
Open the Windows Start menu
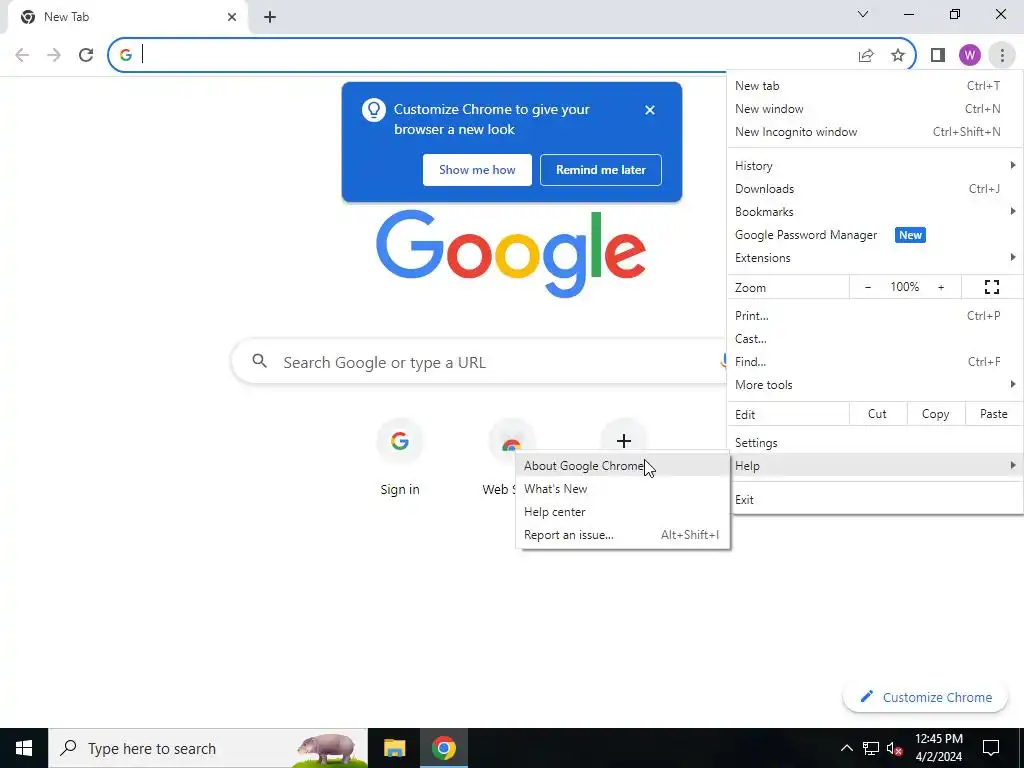coord(24,748)
